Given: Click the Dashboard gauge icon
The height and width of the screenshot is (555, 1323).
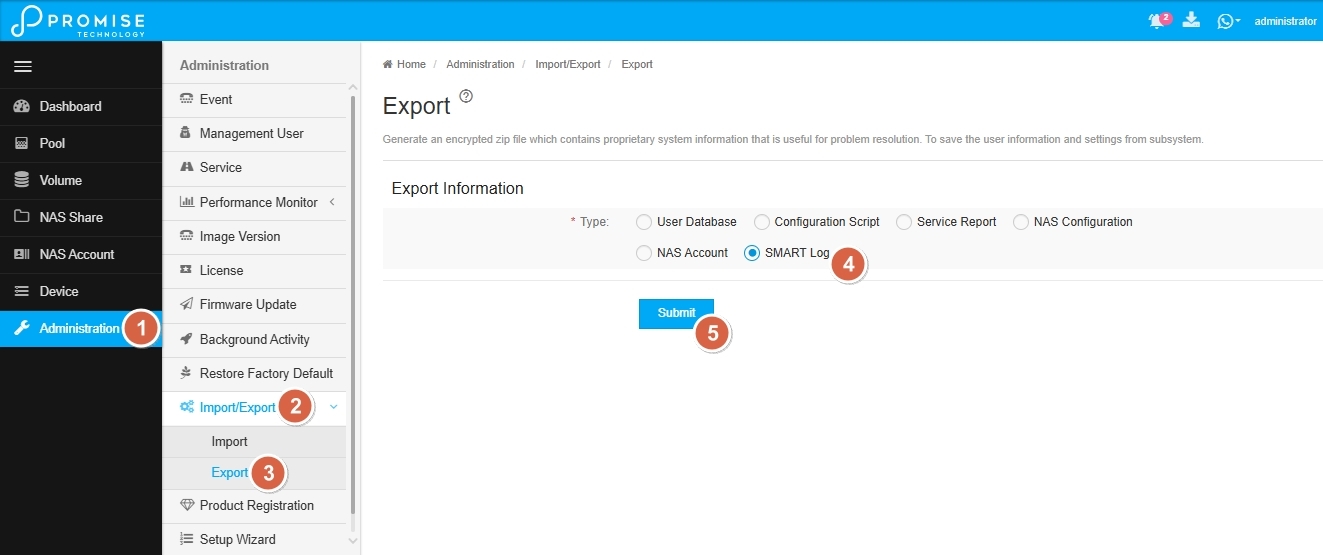Looking at the screenshot, I should (22, 106).
